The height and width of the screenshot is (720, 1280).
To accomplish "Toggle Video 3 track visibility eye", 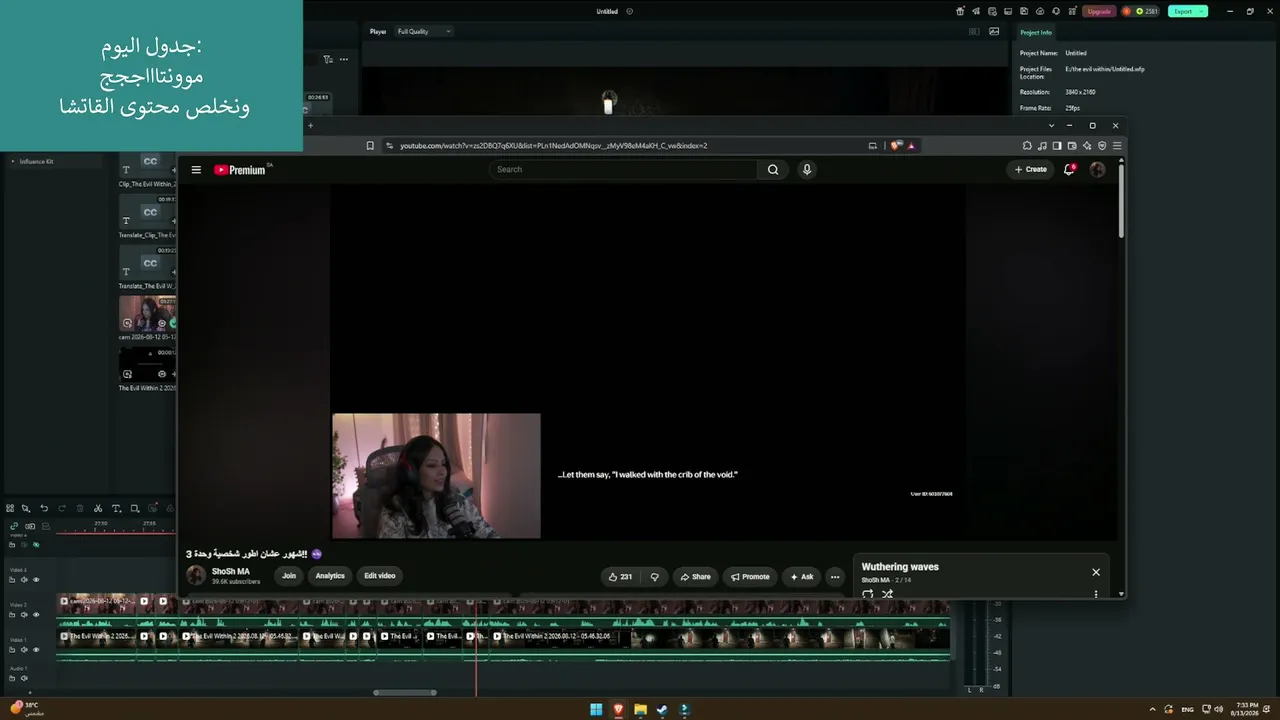I will click(36, 580).
